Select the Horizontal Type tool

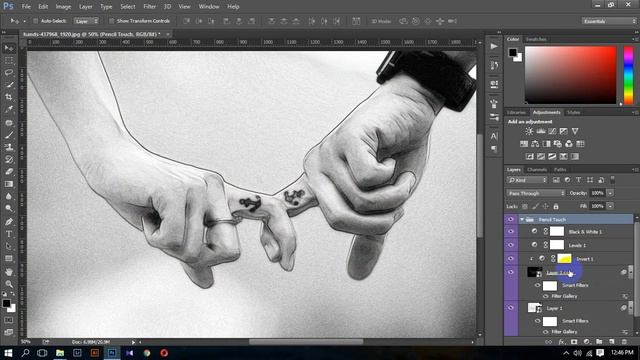(9, 234)
